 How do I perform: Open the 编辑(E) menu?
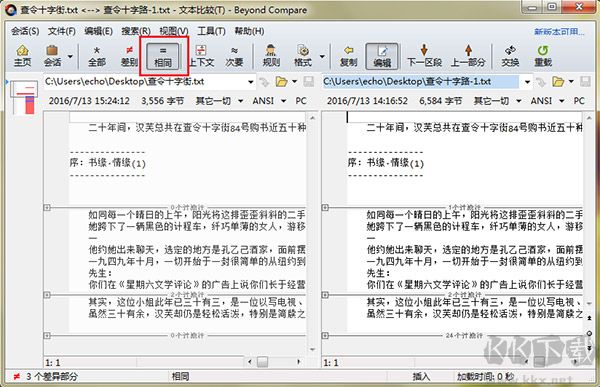point(98,31)
